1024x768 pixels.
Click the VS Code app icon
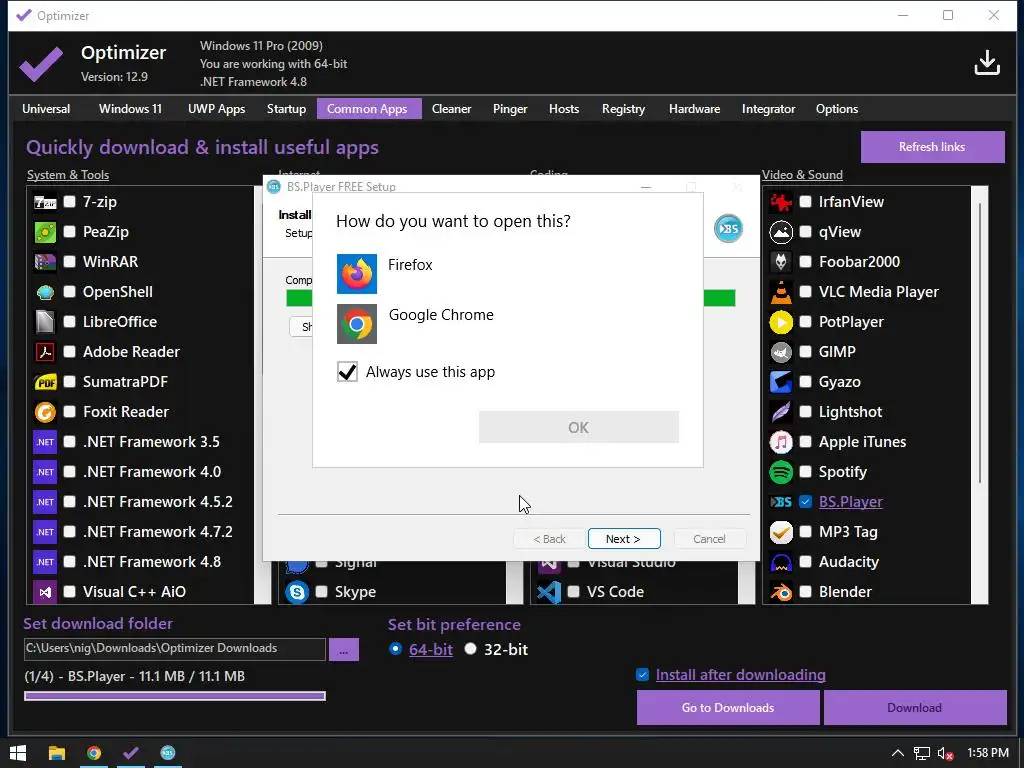point(549,592)
